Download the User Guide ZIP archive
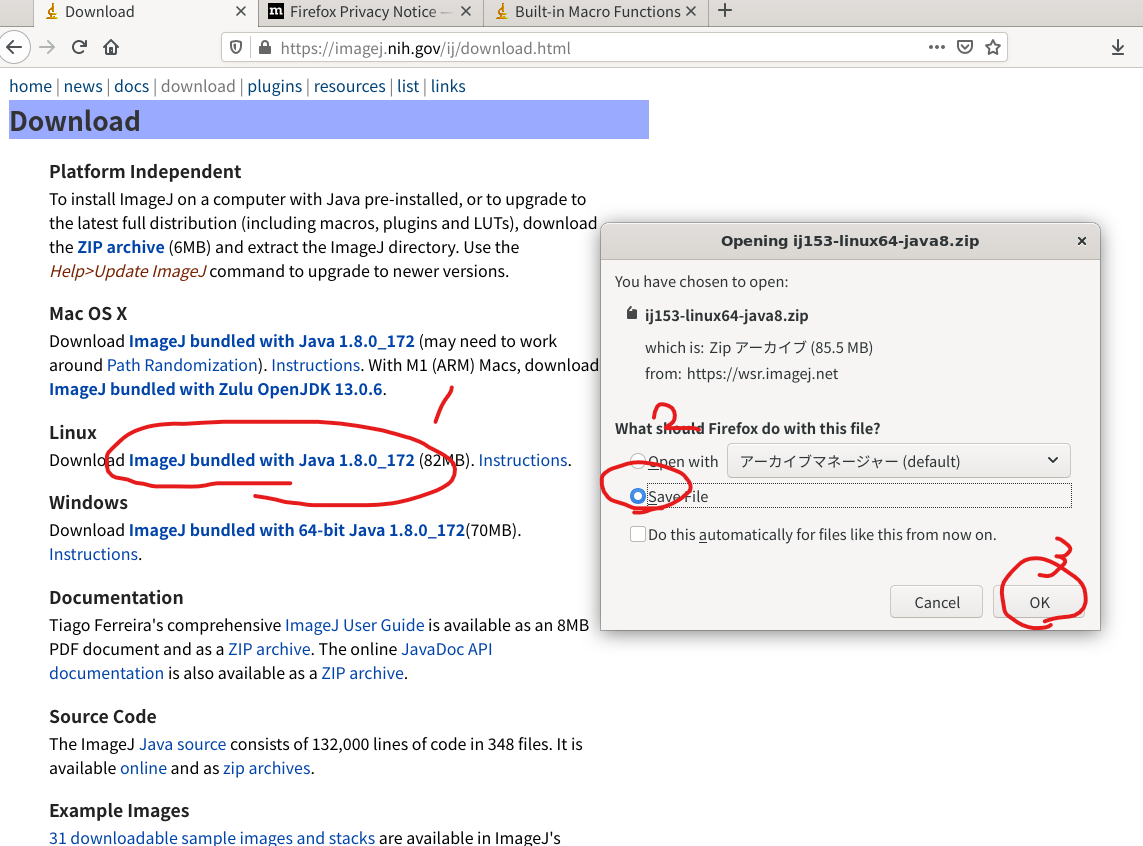This screenshot has height=846, width=1143. 269,649
